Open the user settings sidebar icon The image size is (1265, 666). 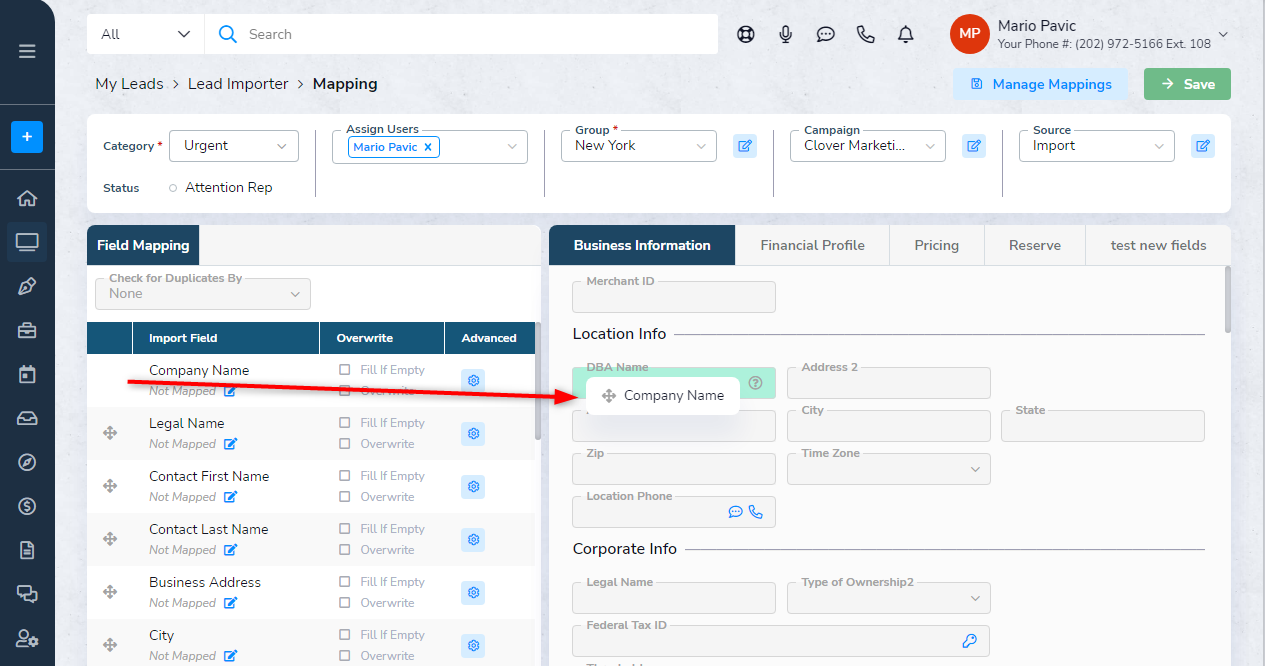click(x=27, y=638)
